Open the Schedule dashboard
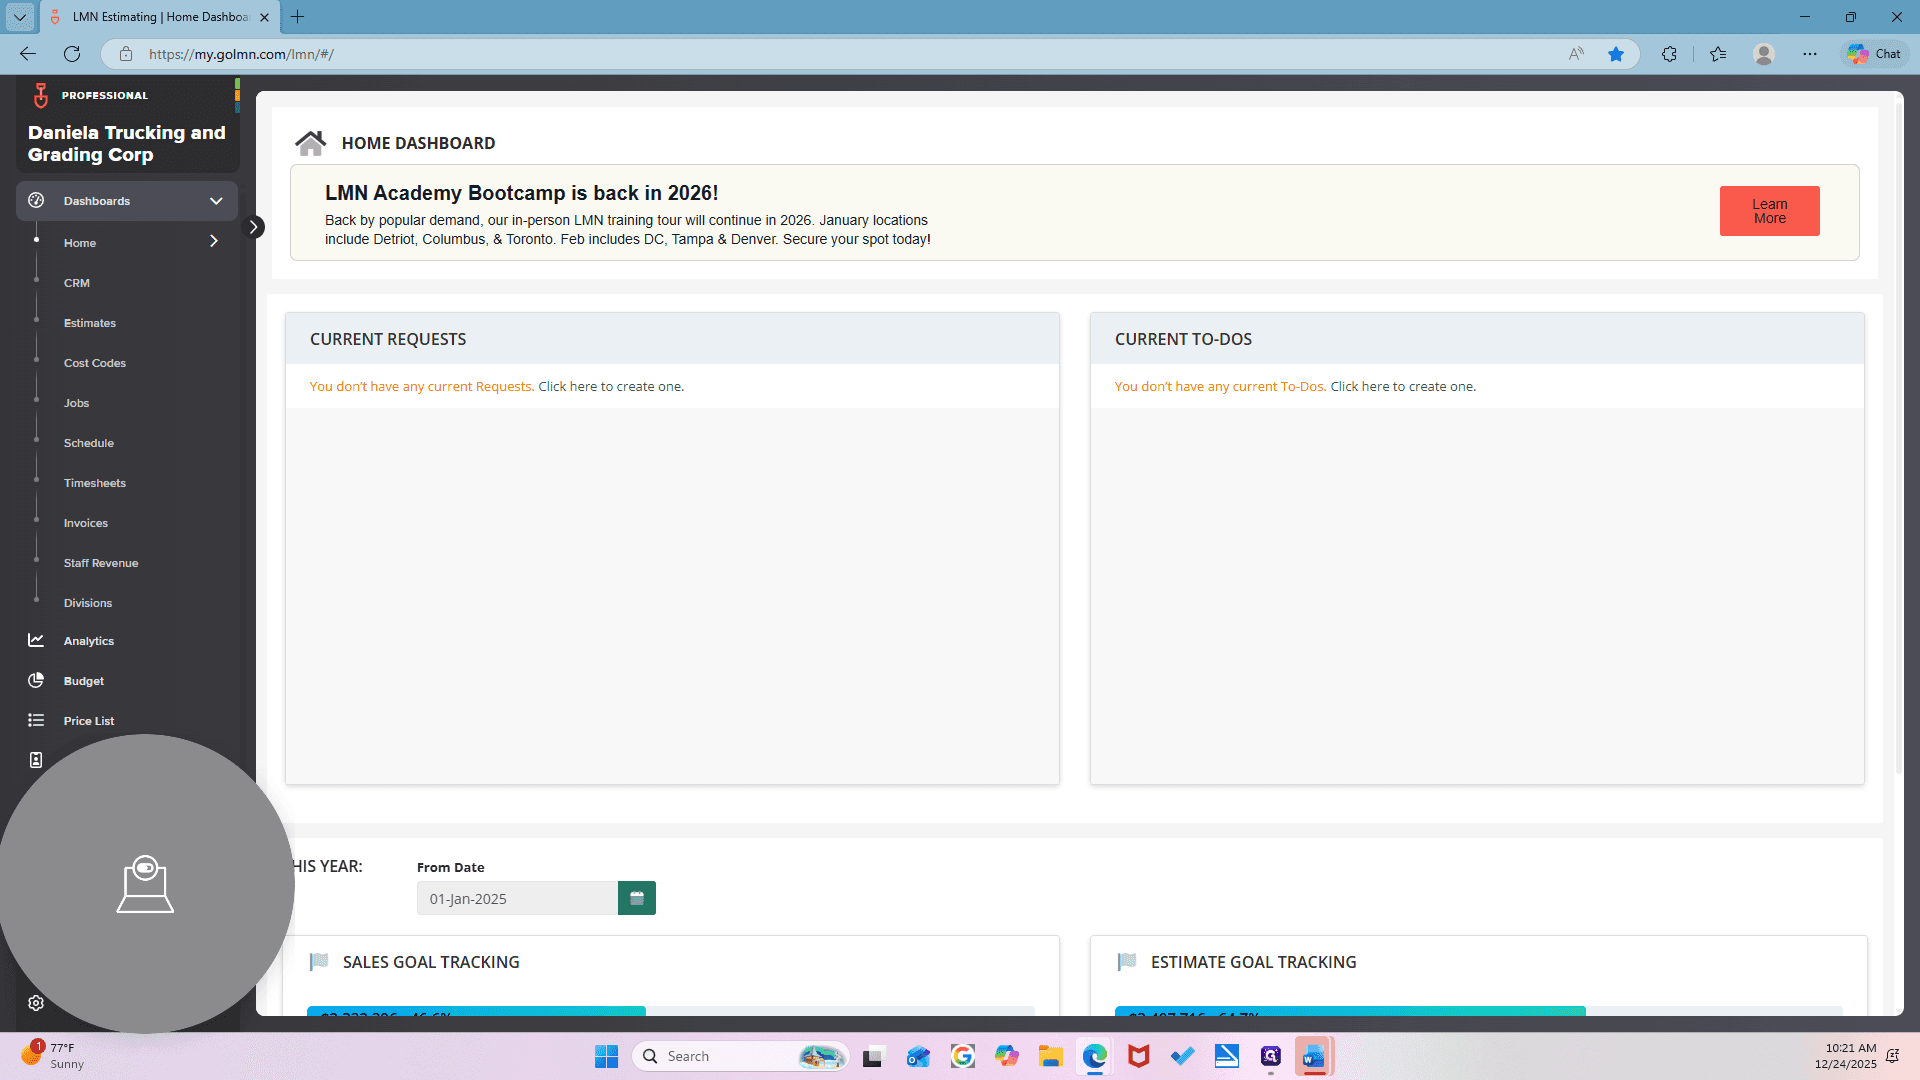Screen dimensions: 1920x1080 click(89, 443)
